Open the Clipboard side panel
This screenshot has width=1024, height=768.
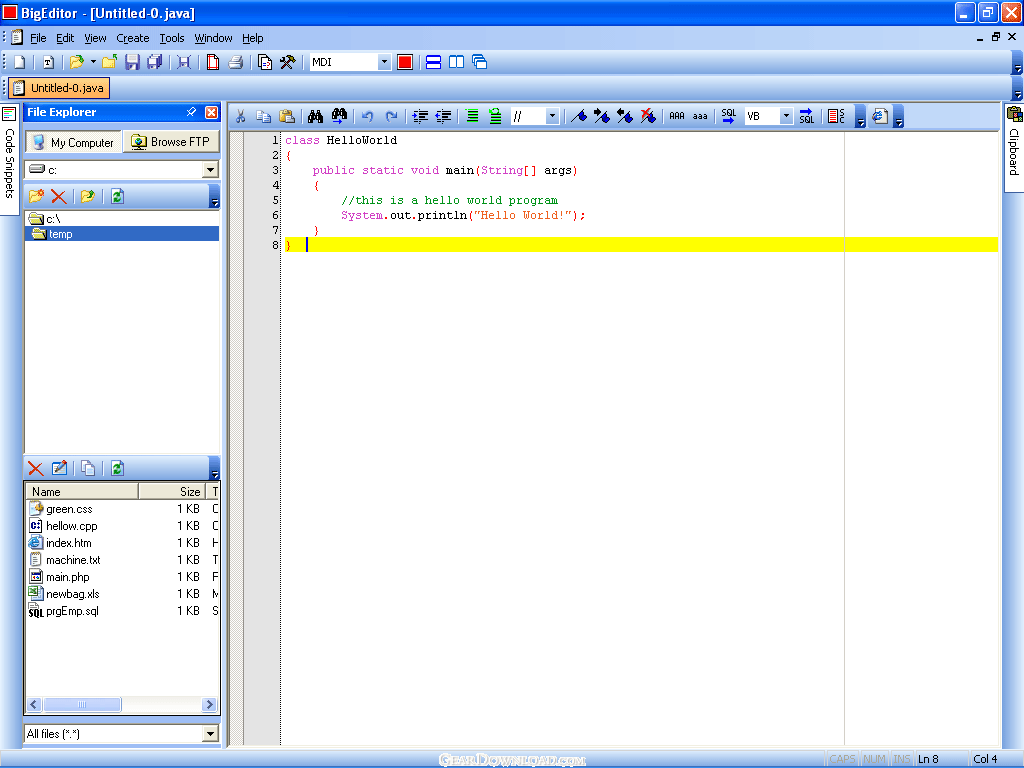pos(1014,146)
